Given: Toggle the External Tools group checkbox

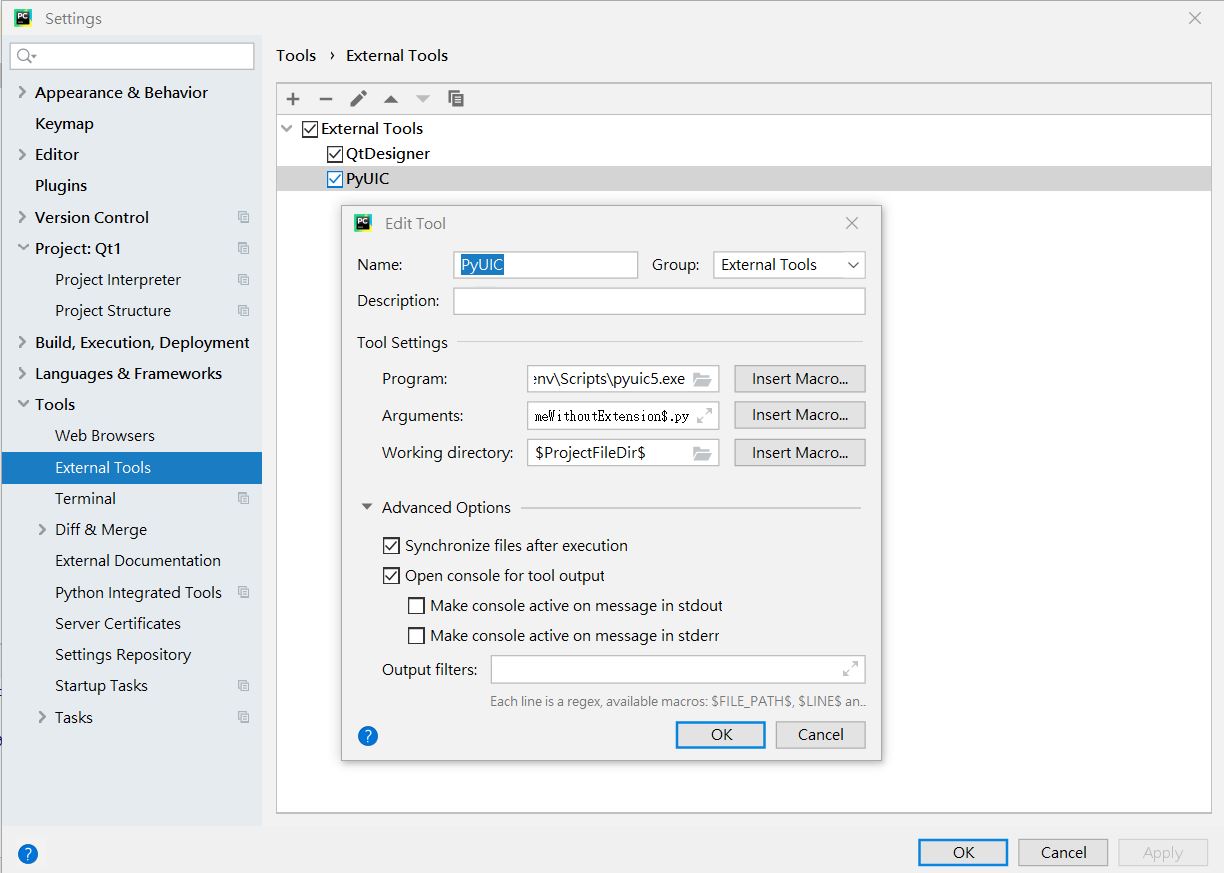Looking at the screenshot, I should click(310, 129).
